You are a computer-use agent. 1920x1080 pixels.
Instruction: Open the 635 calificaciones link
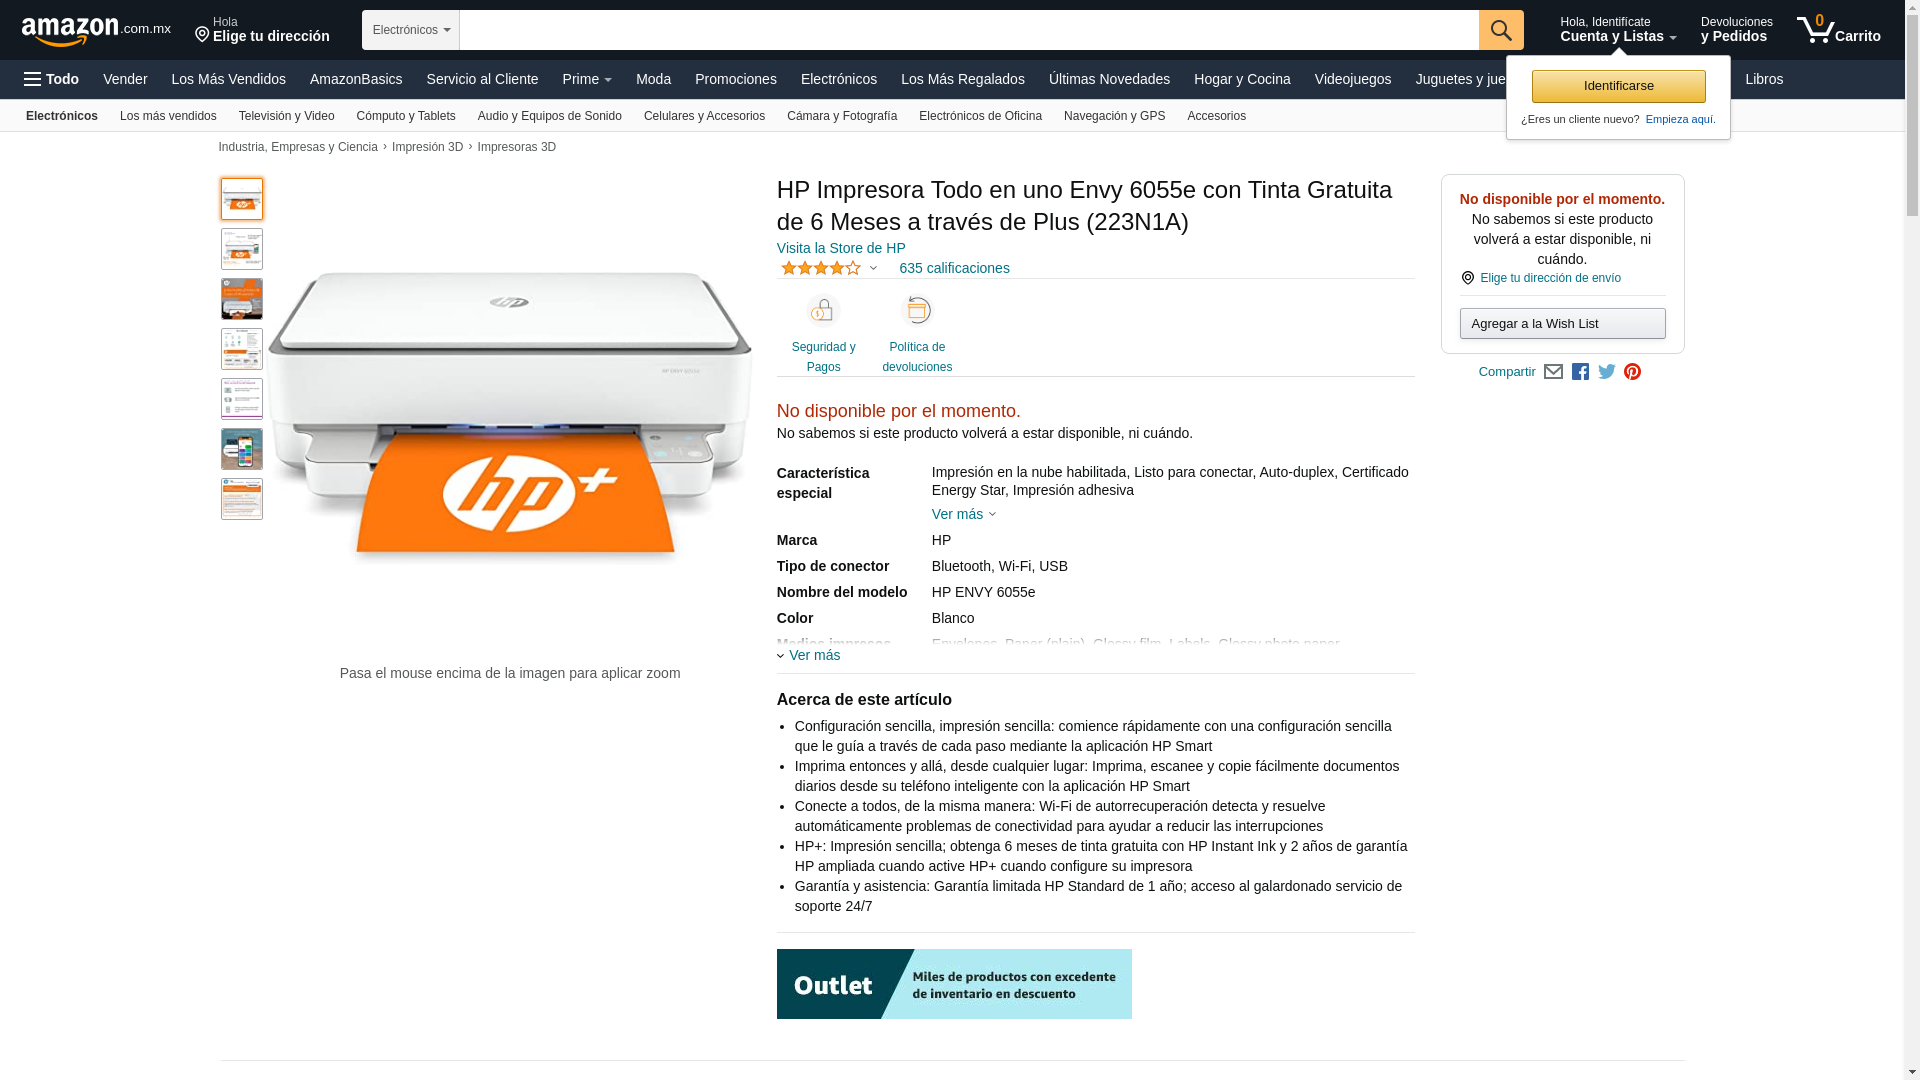[x=954, y=268]
